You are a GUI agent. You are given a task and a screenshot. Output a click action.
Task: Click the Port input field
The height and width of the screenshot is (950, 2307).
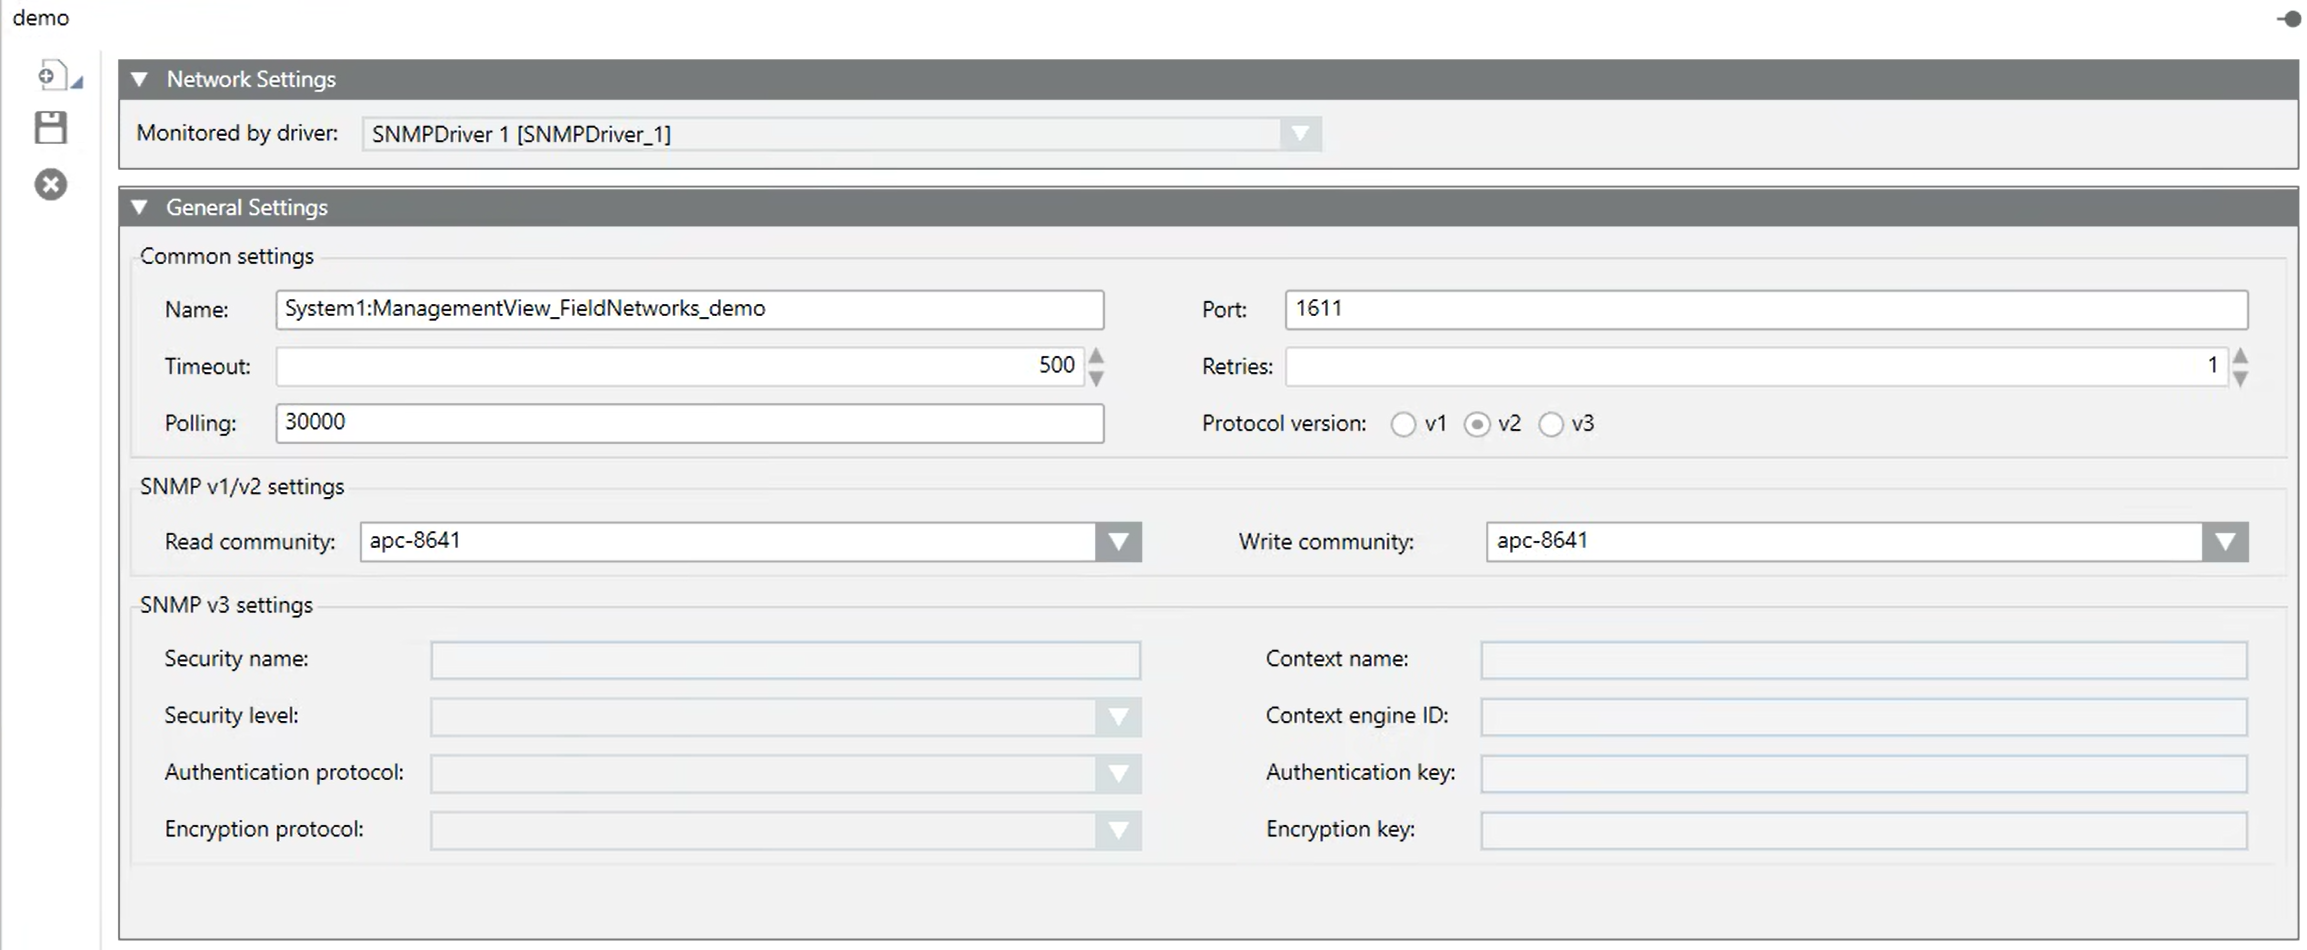[1765, 309]
